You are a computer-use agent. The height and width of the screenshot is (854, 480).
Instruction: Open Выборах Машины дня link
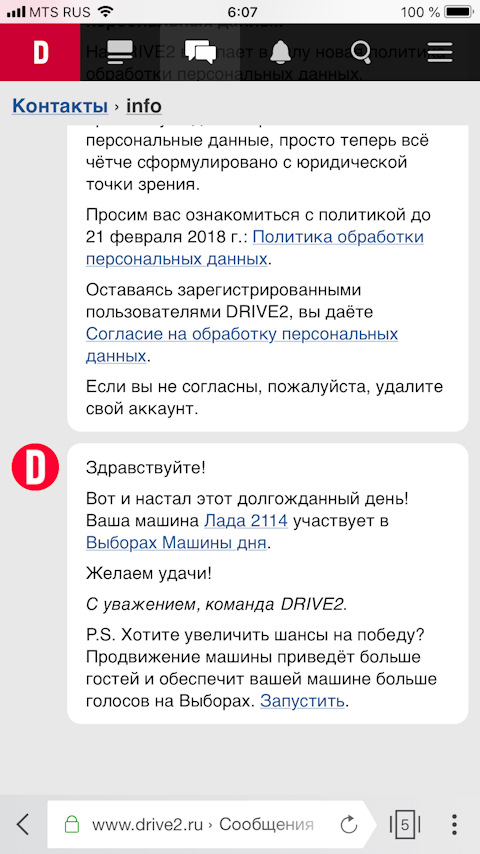[176, 542]
